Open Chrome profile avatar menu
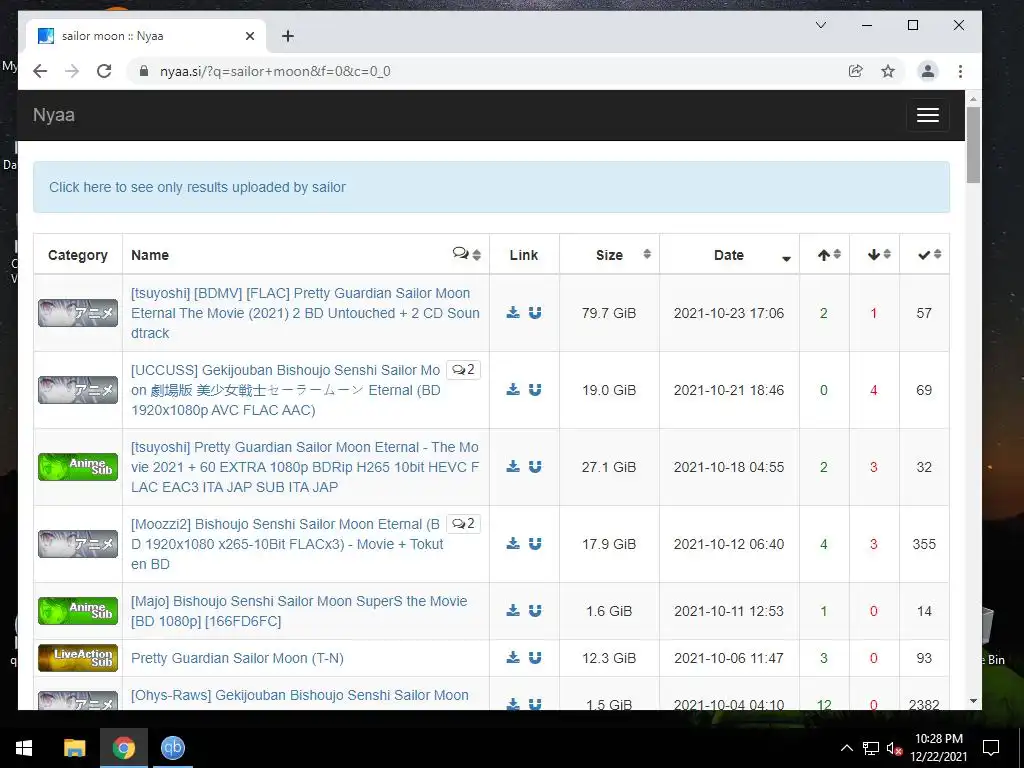 [927, 71]
